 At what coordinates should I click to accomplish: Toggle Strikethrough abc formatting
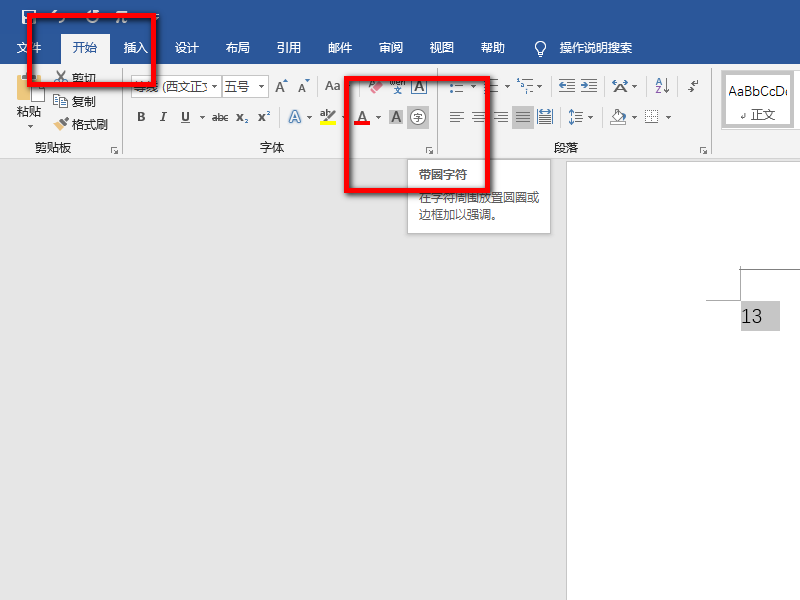point(220,117)
